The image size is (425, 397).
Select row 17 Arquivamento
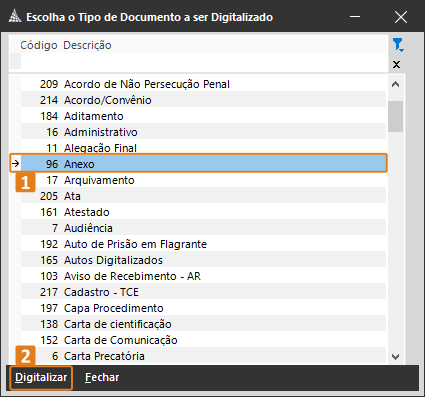203,180
